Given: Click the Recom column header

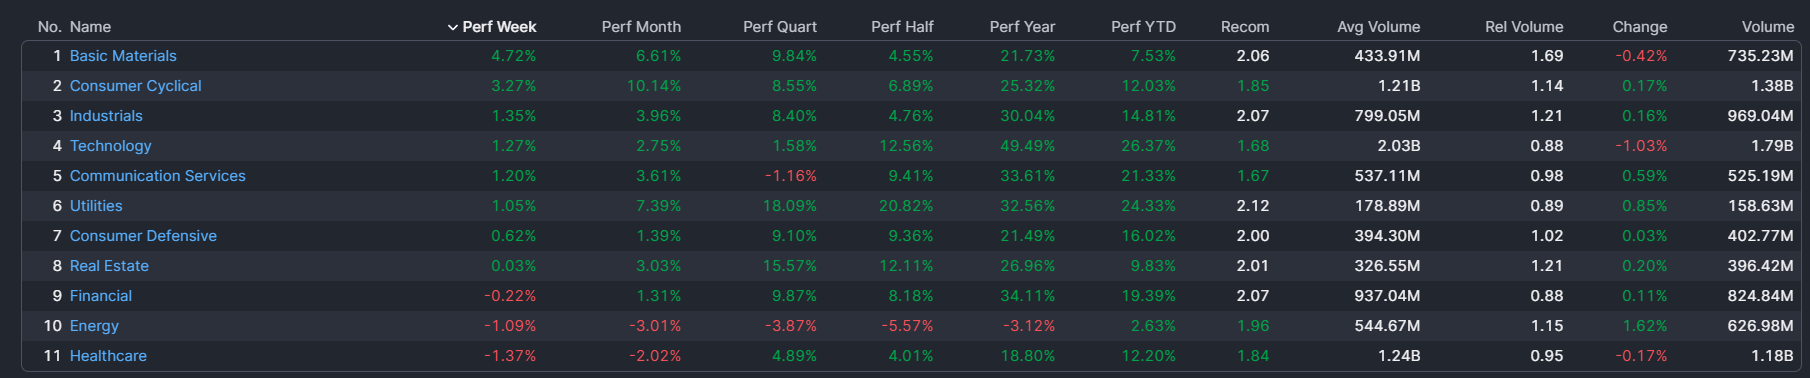Looking at the screenshot, I should point(1245,27).
